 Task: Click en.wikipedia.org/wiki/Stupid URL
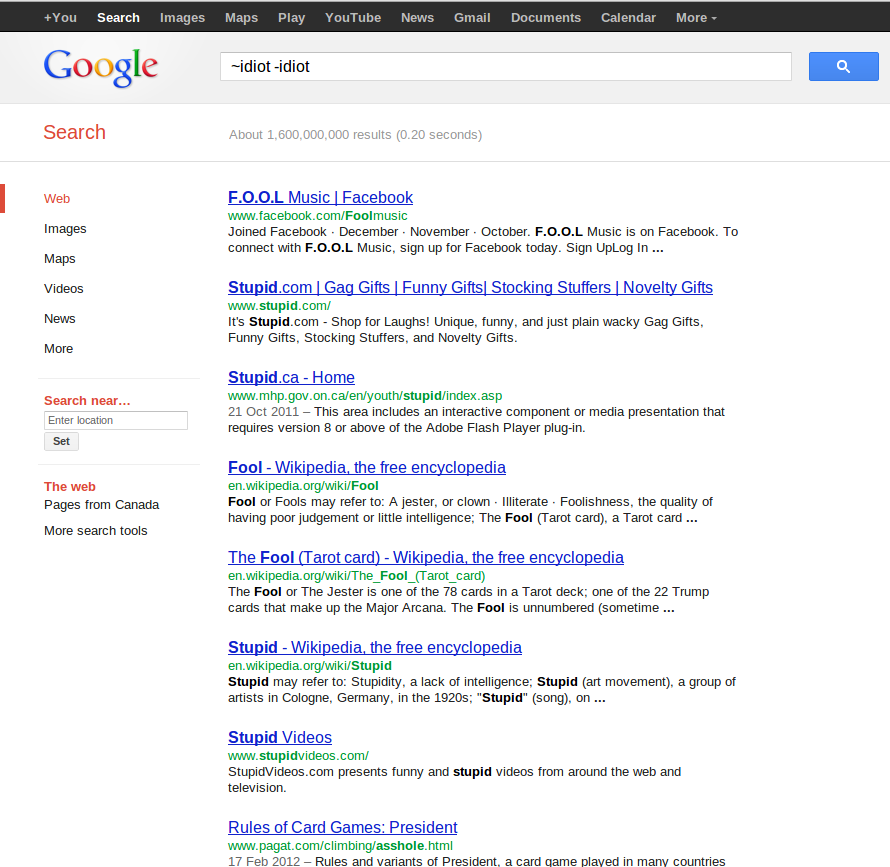click(x=310, y=665)
